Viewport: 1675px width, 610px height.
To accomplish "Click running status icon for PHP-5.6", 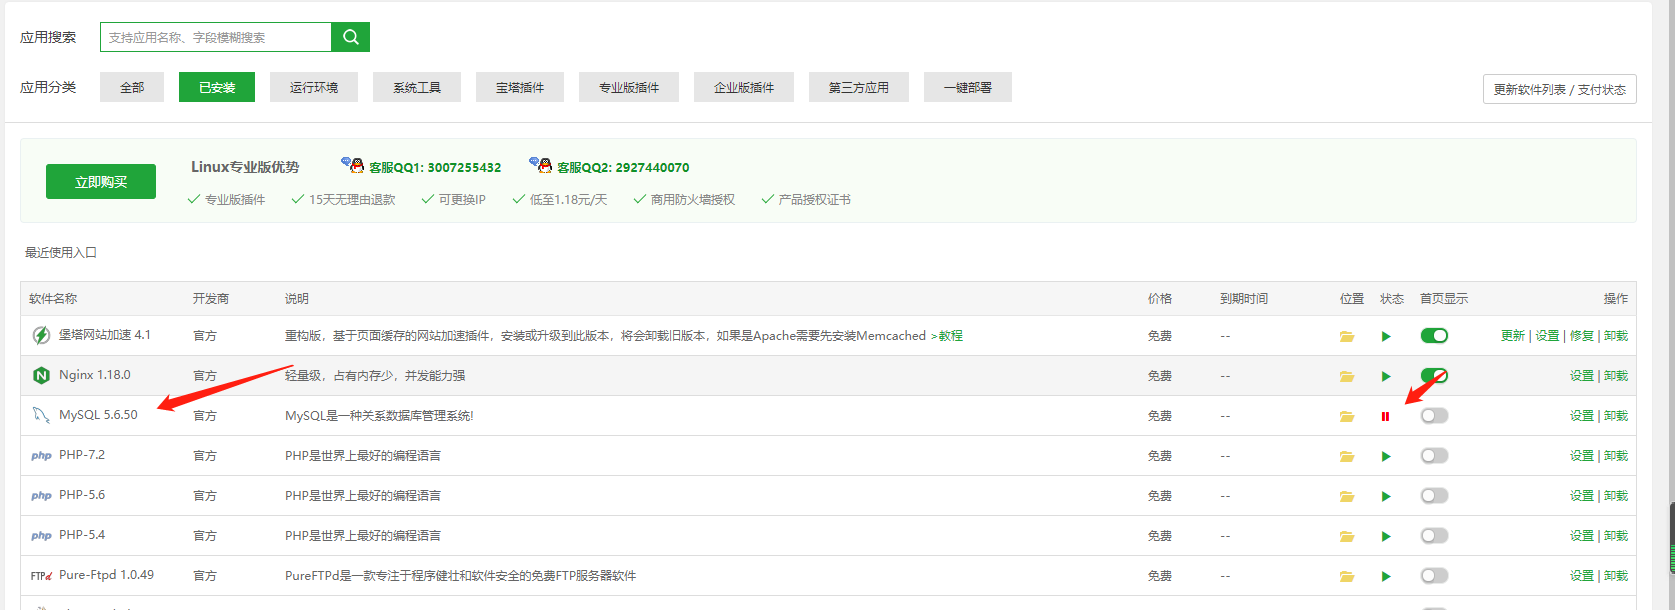I will point(1386,496).
